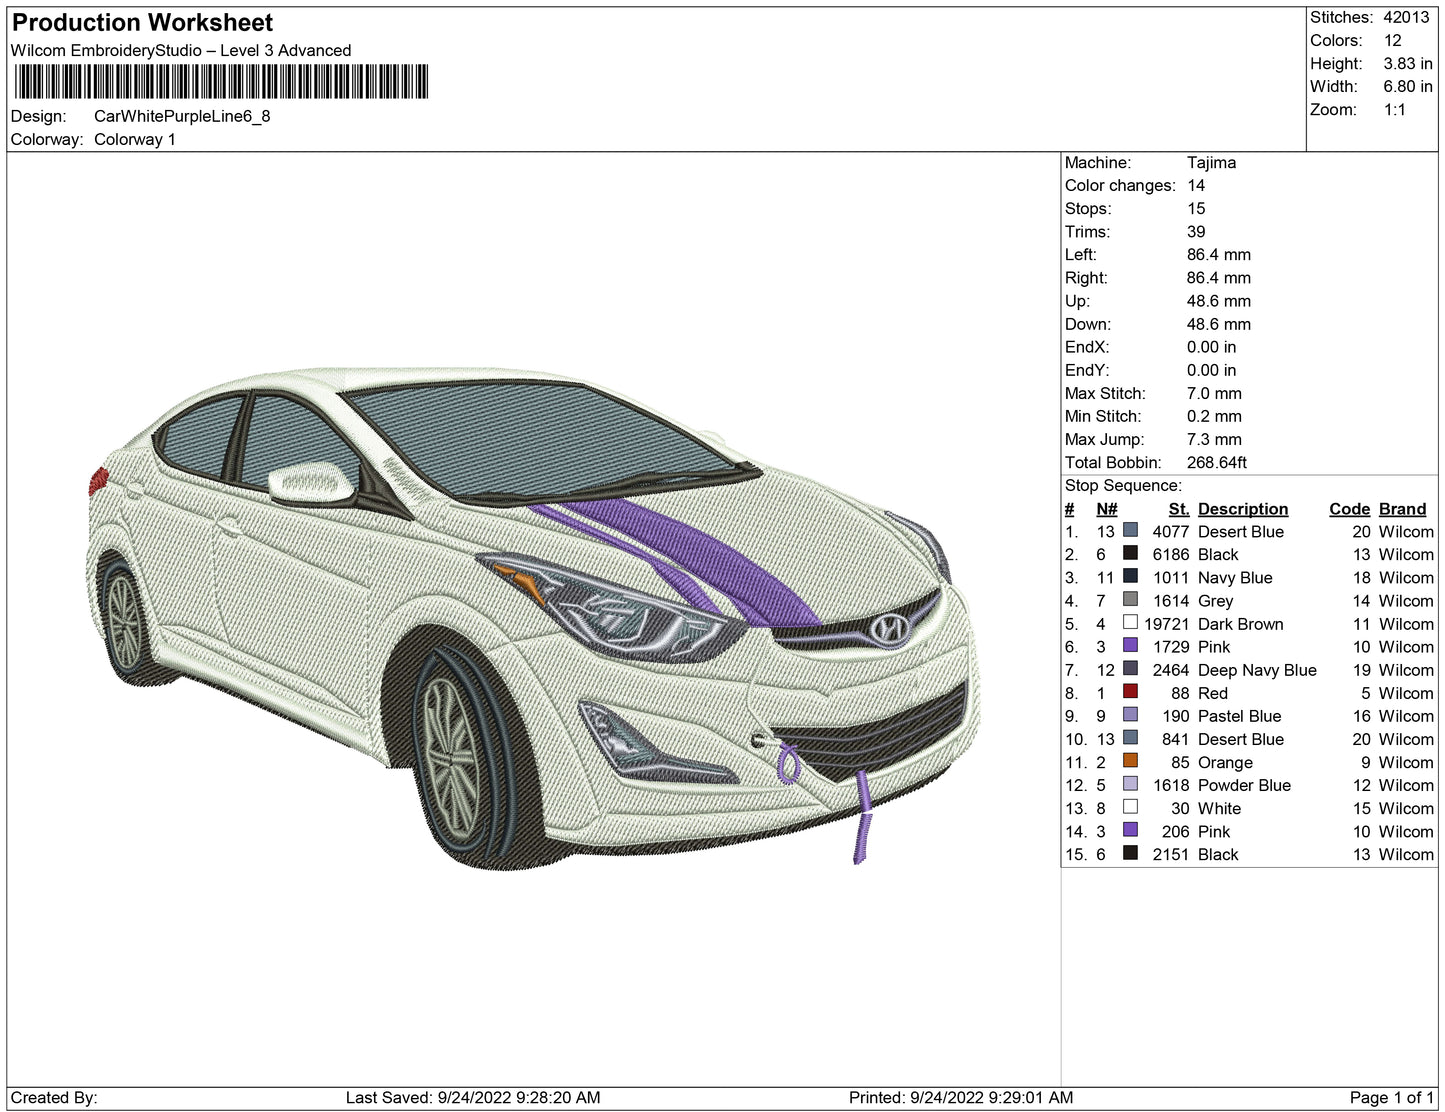
Task: Select the White color swatch in stop 13
Action: tap(1130, 807)
